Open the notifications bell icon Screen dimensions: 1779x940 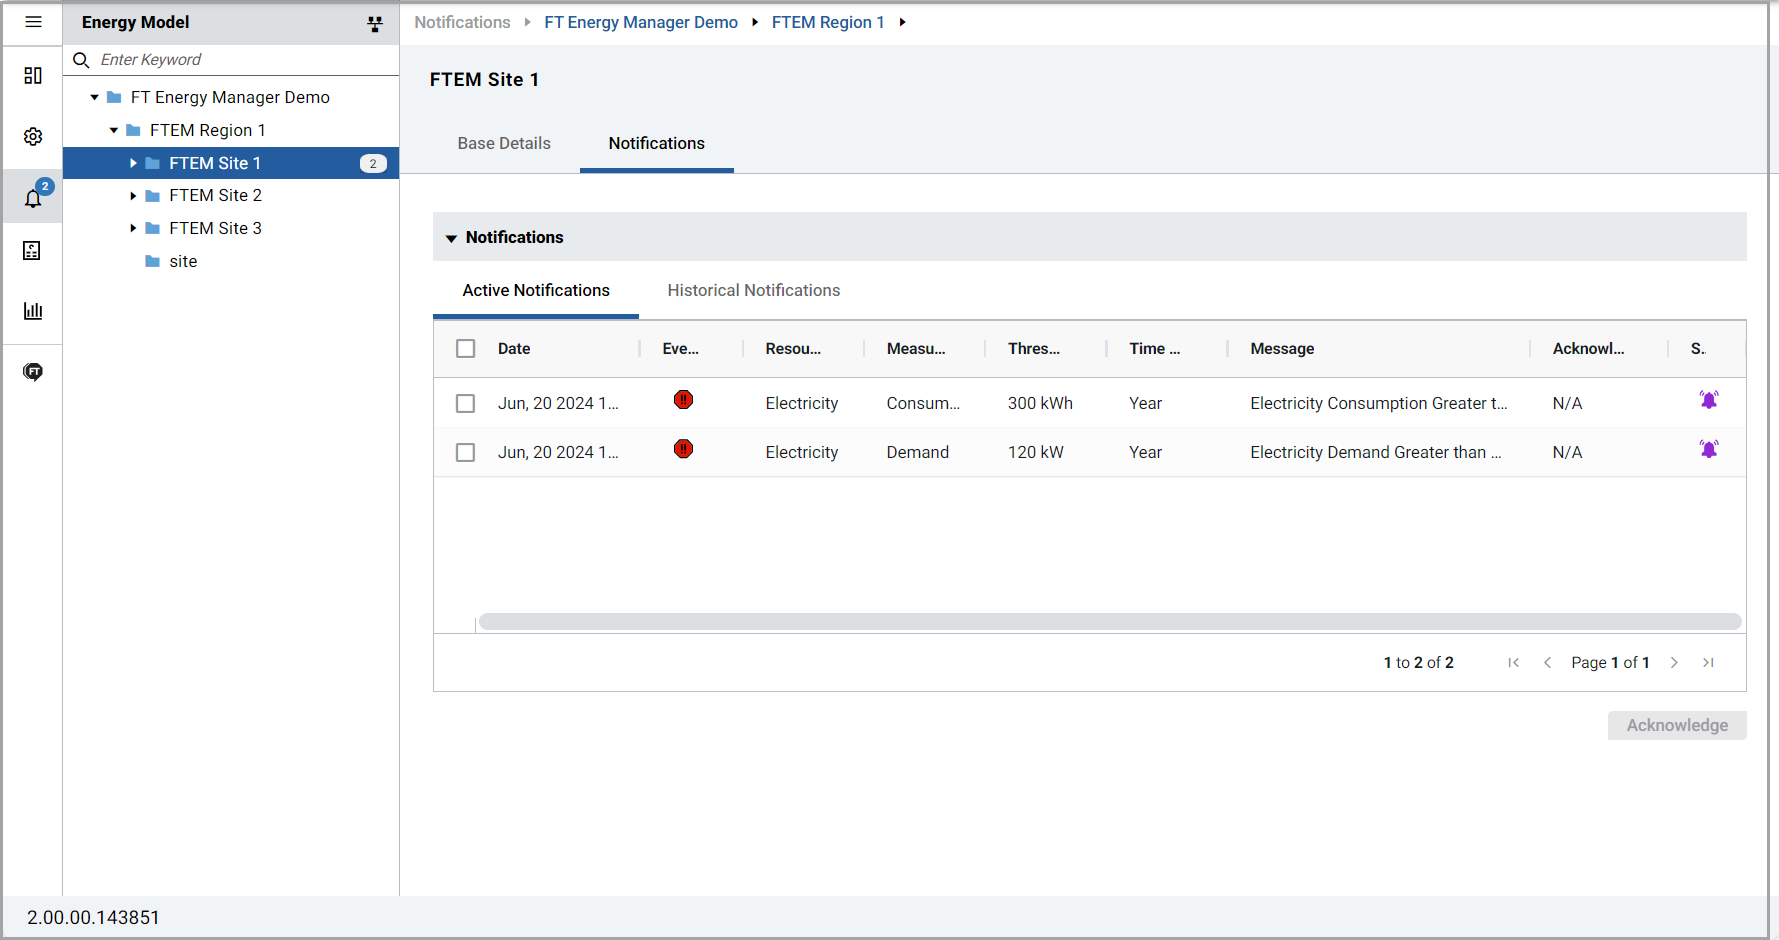33,198
